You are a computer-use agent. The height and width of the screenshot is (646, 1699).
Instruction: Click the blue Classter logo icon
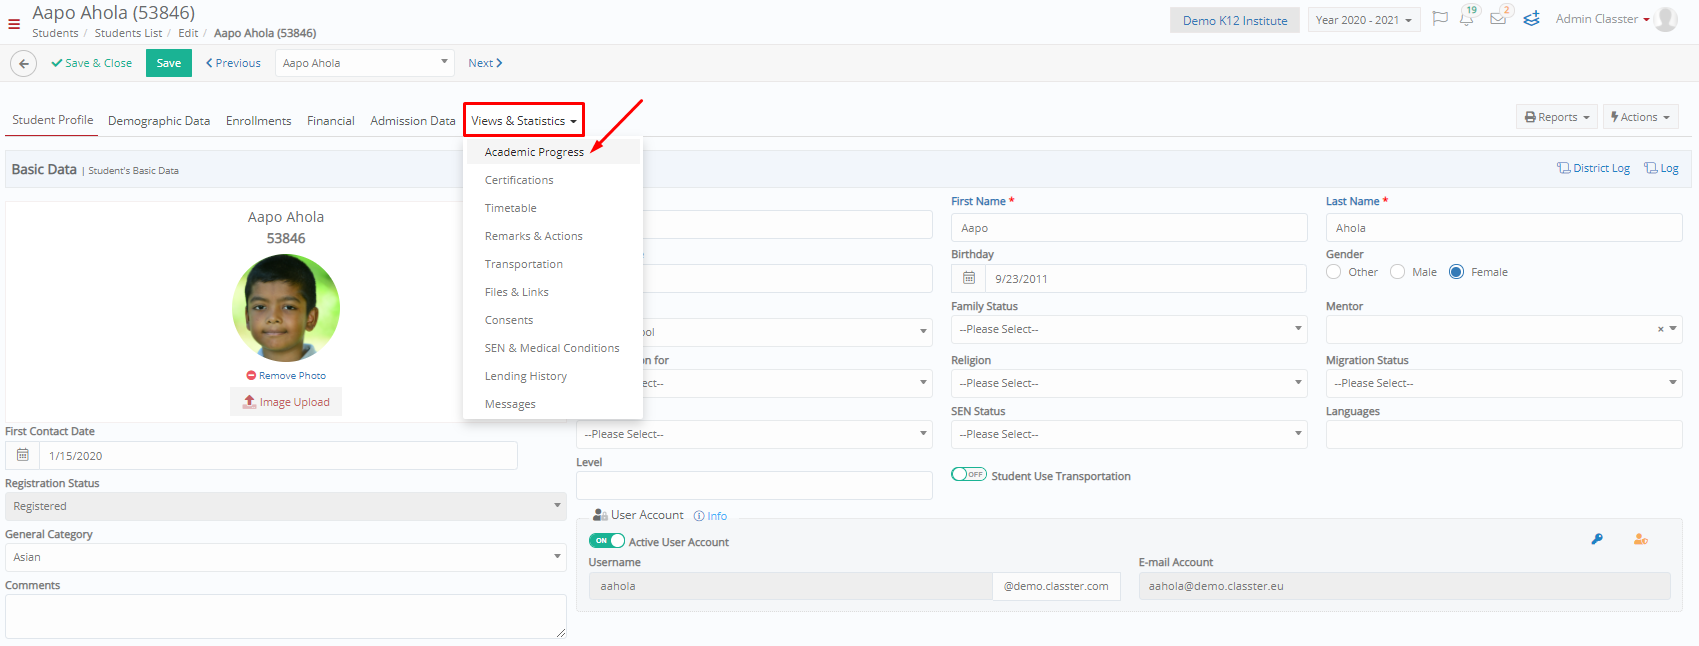point(1531,19)
